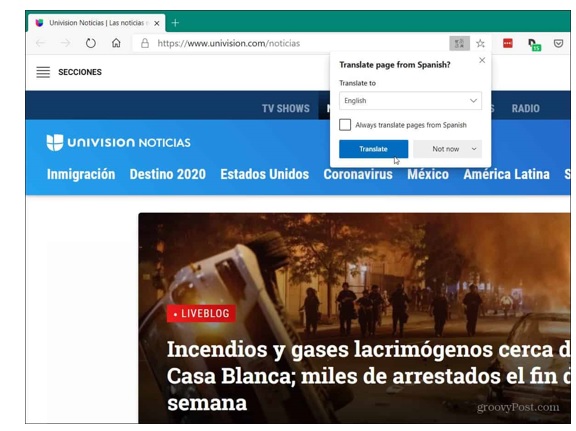This screenshot has width=576, height=431.
Task: Open the Pocket shield extension icon
Action: point(558,44)
